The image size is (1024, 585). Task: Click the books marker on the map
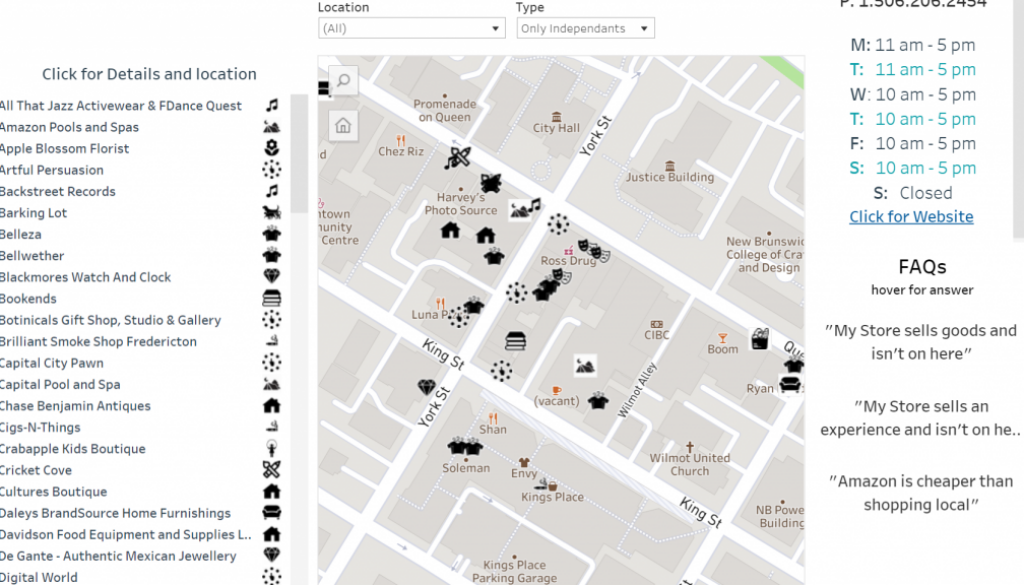point(516,341)
